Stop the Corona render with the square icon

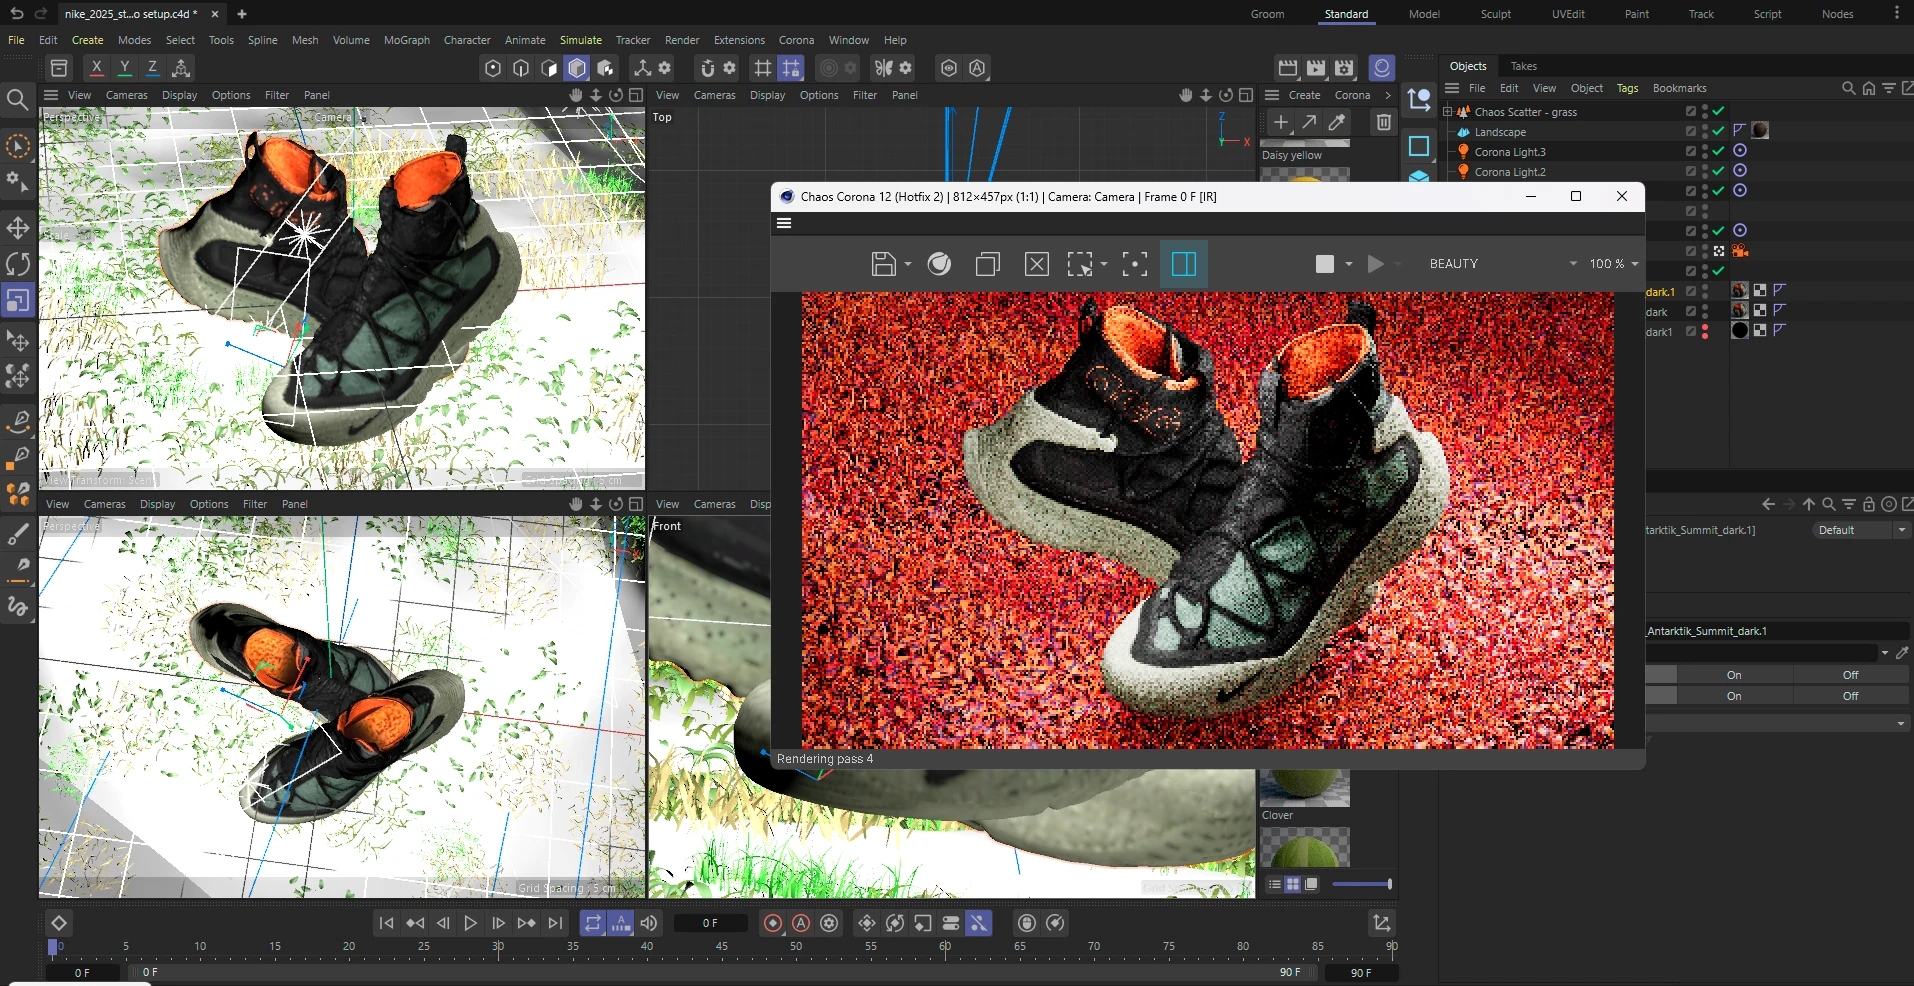[x=1325, y=264]
